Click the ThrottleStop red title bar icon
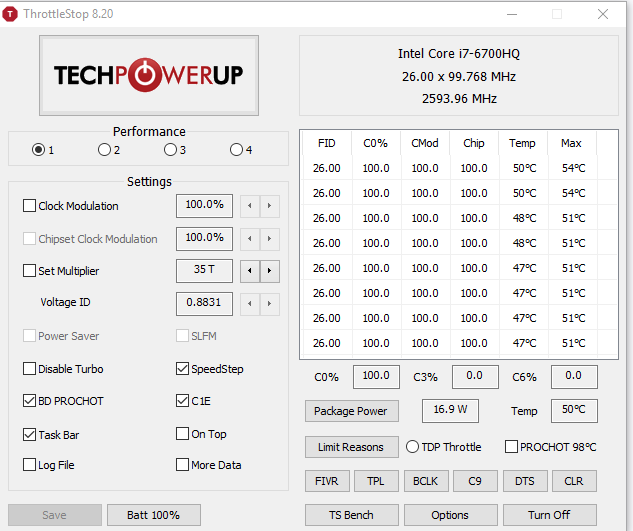Viewport: 633px width, 531px height. 10,14
